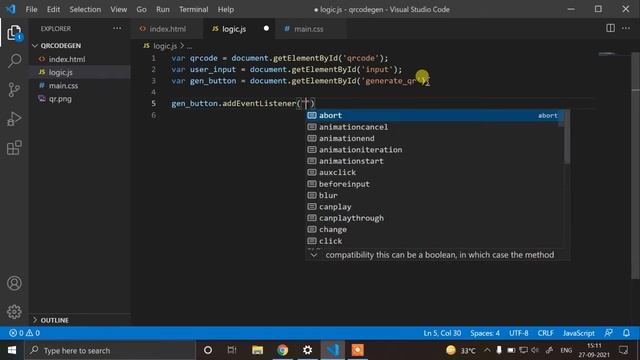Open the File menu
The width and height of the screenshot is (640, 360).
(x=31, y=9)
